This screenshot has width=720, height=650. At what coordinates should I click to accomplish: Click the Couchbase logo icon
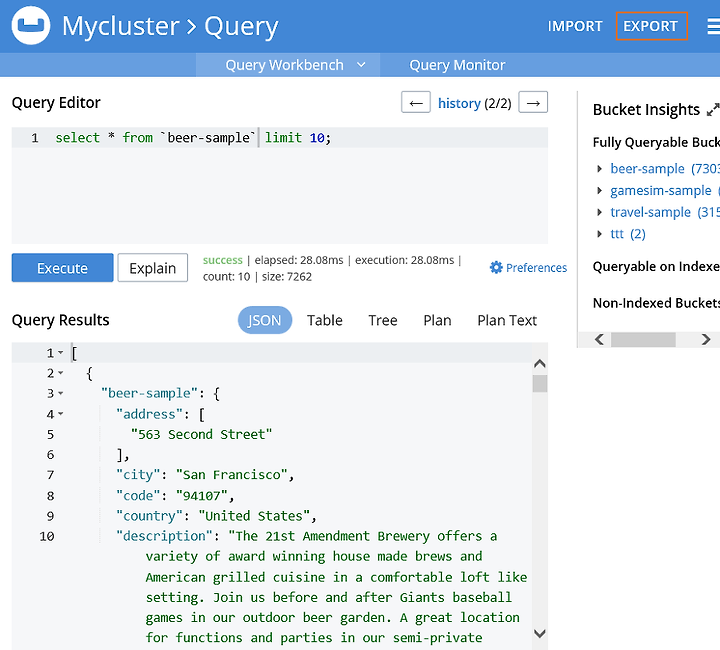click(31, 25)
